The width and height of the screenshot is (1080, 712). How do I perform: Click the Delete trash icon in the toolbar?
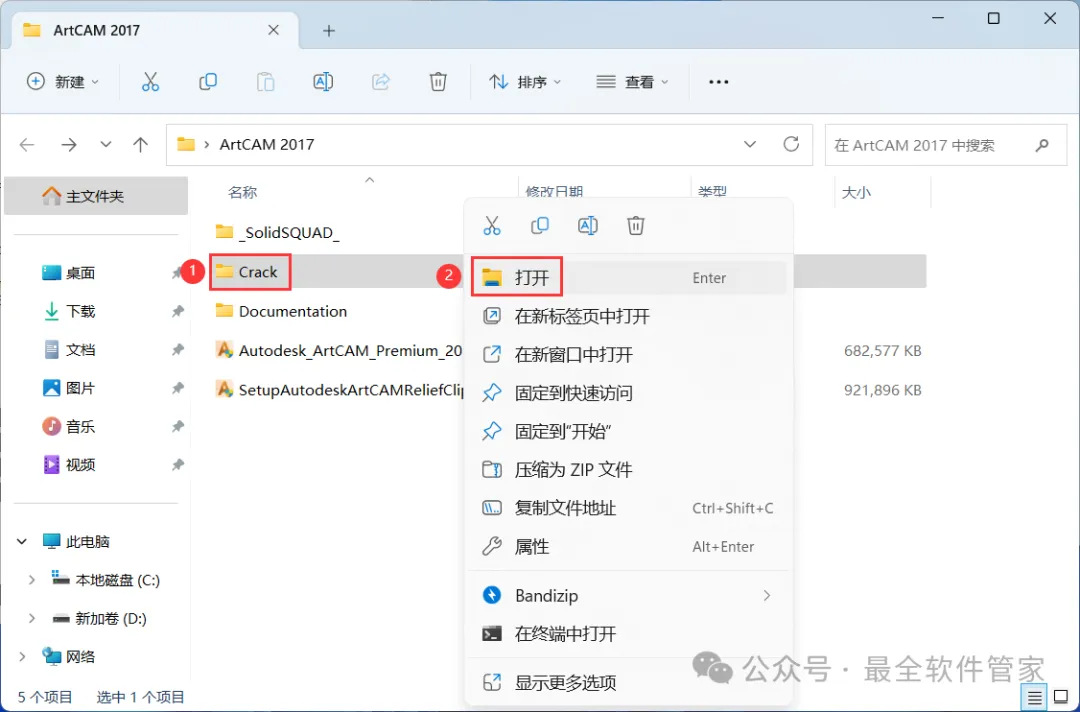[x=438, y=82]
